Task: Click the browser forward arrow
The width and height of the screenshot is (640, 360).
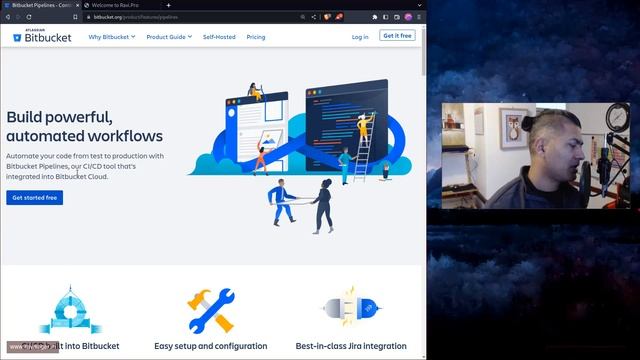Action: tap(18, 17)
